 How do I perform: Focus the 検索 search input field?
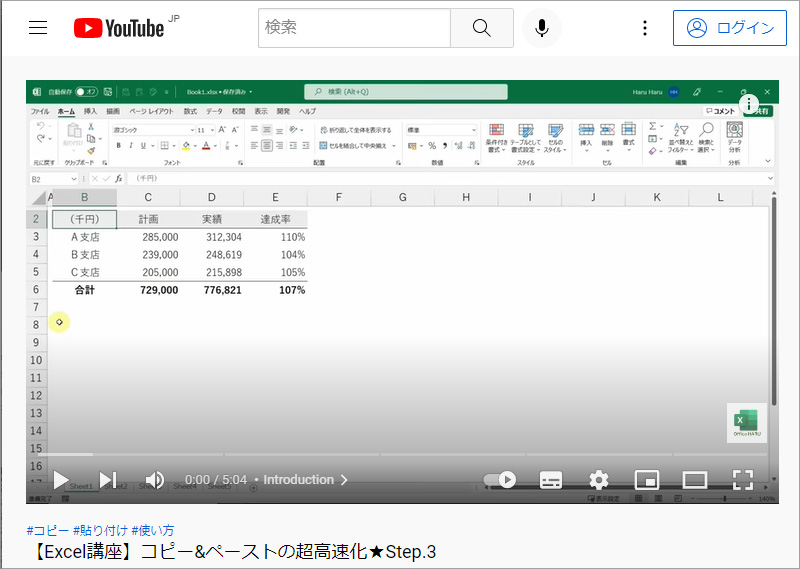coord(355,28)
